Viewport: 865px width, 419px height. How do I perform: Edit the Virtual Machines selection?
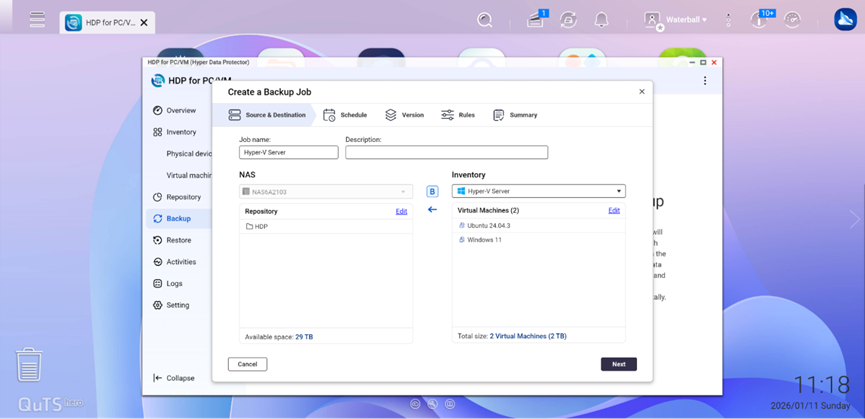tap(614, 211)
